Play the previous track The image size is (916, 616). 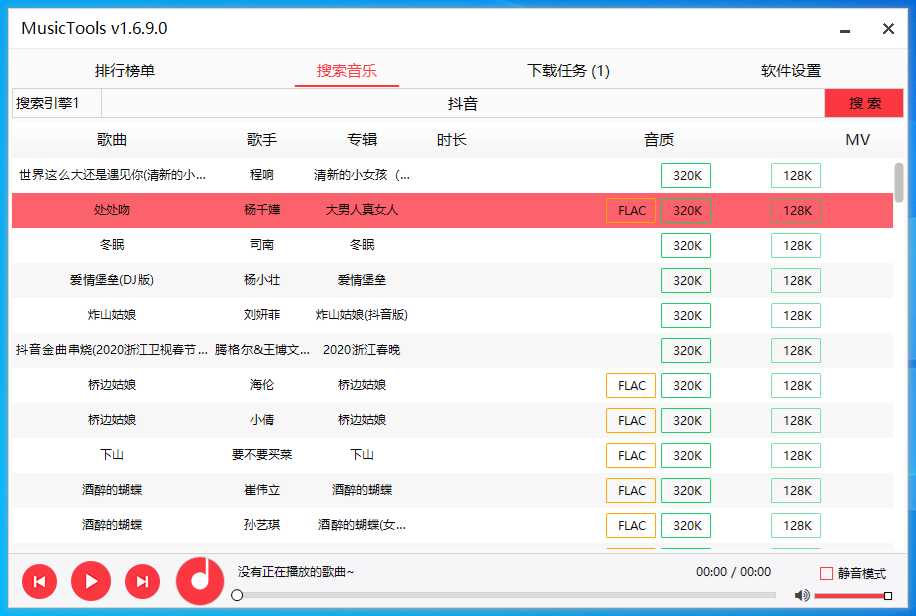click(x=39, y=582)
